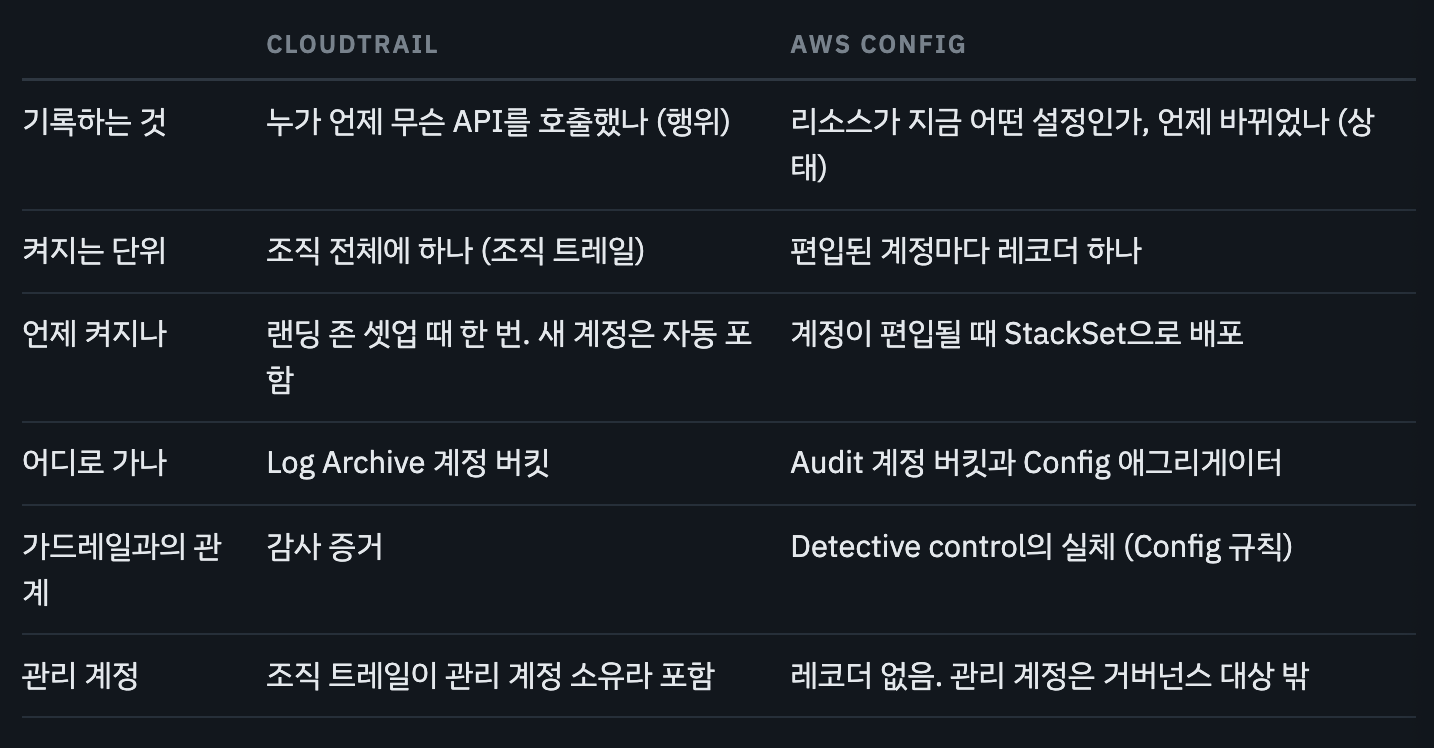Click the cell about API 호출 행위

pos(498,123)
